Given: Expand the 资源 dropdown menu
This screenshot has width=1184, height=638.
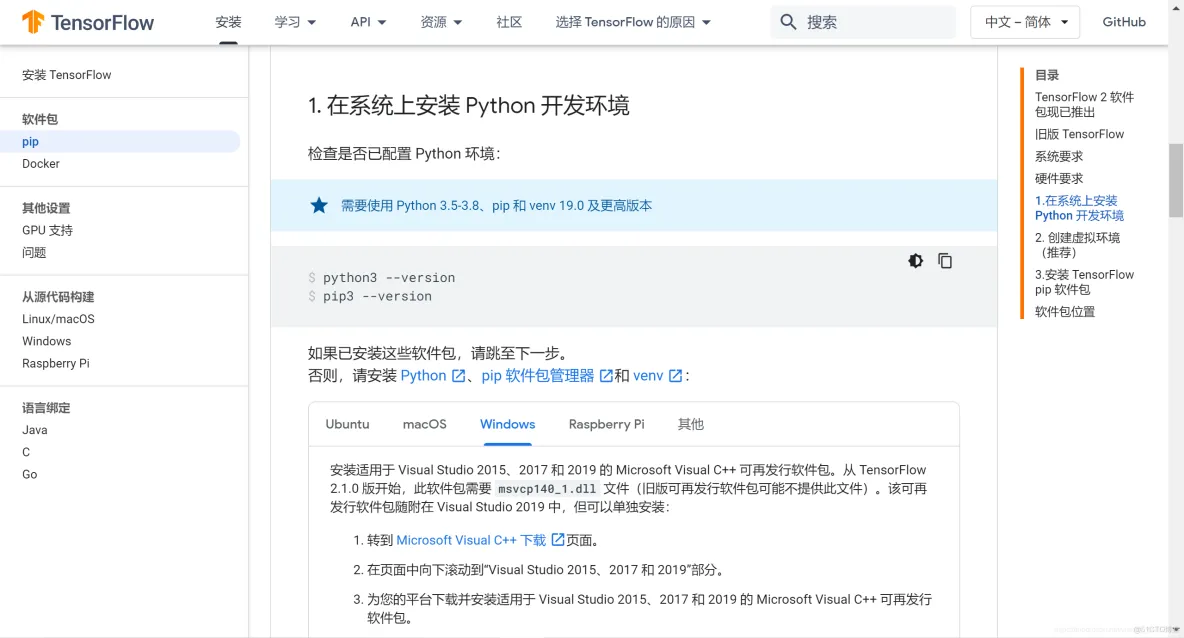Looking at the screenshot, I should tap(441, 22).
